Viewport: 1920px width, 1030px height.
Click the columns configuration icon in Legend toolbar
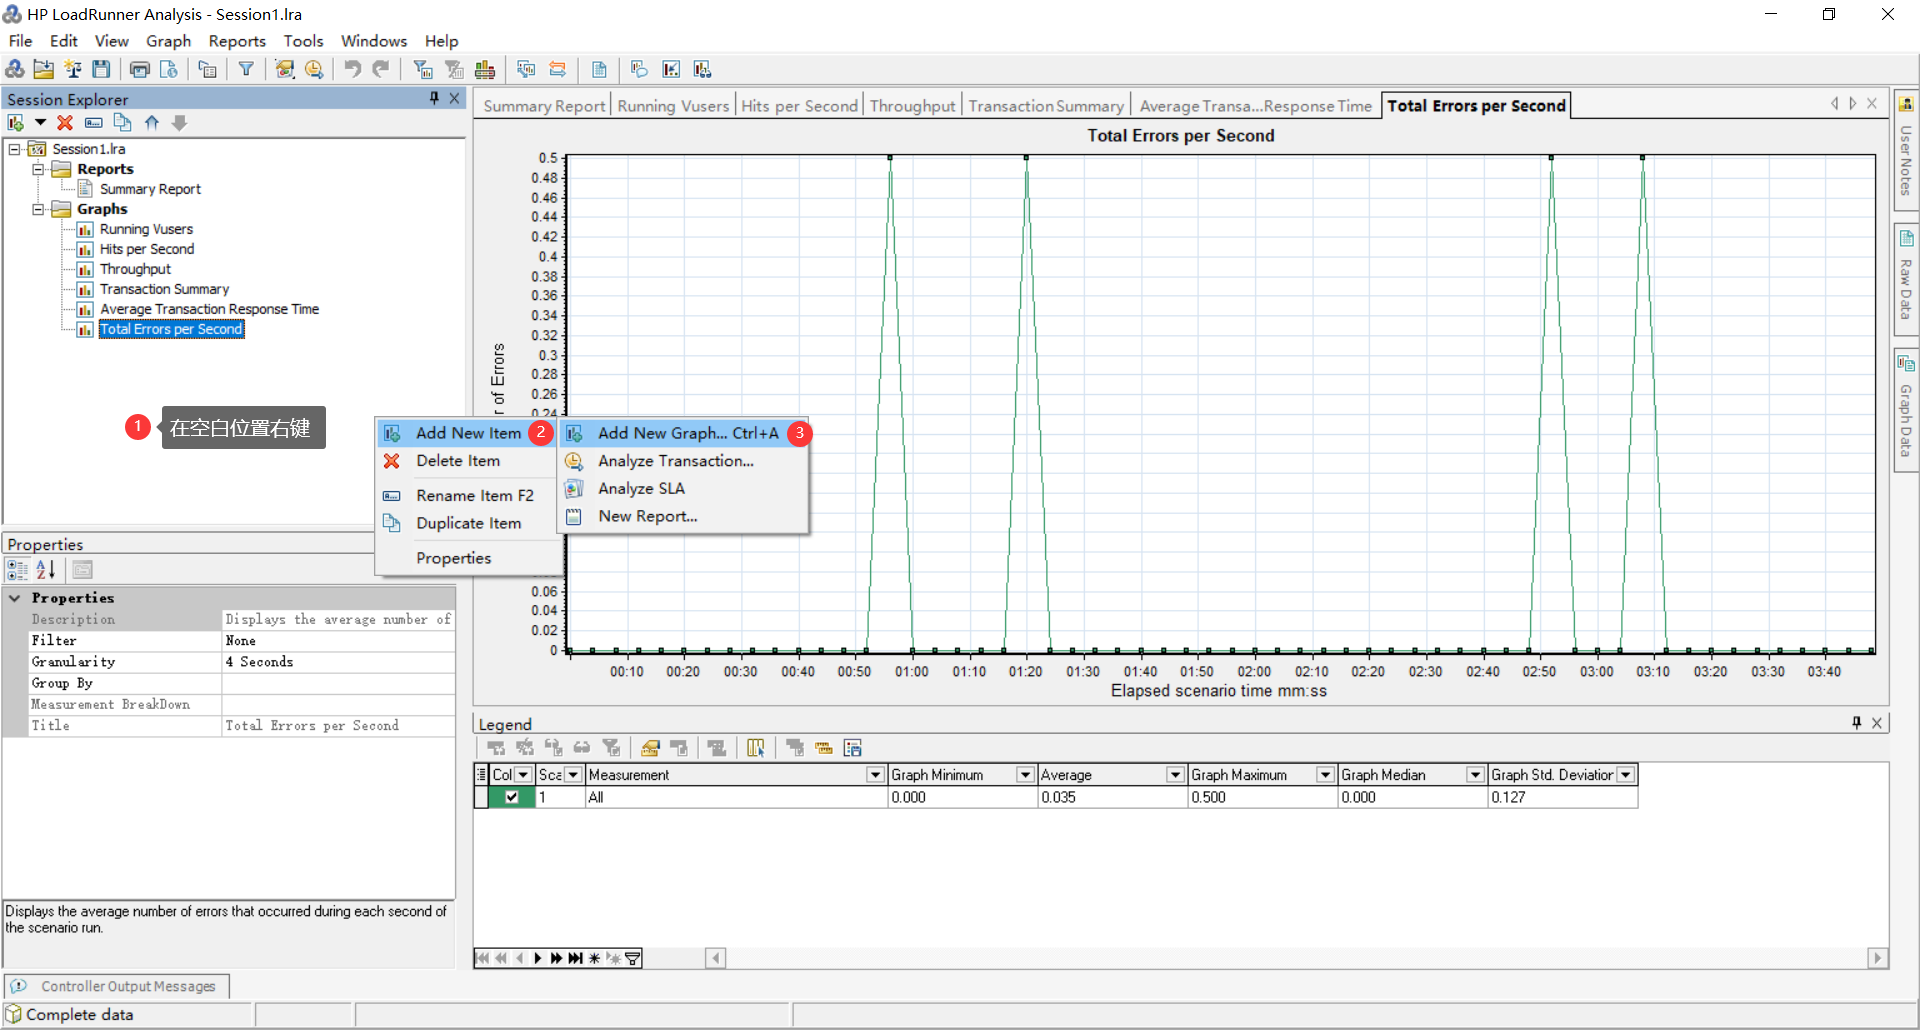(x=755, y=748)
